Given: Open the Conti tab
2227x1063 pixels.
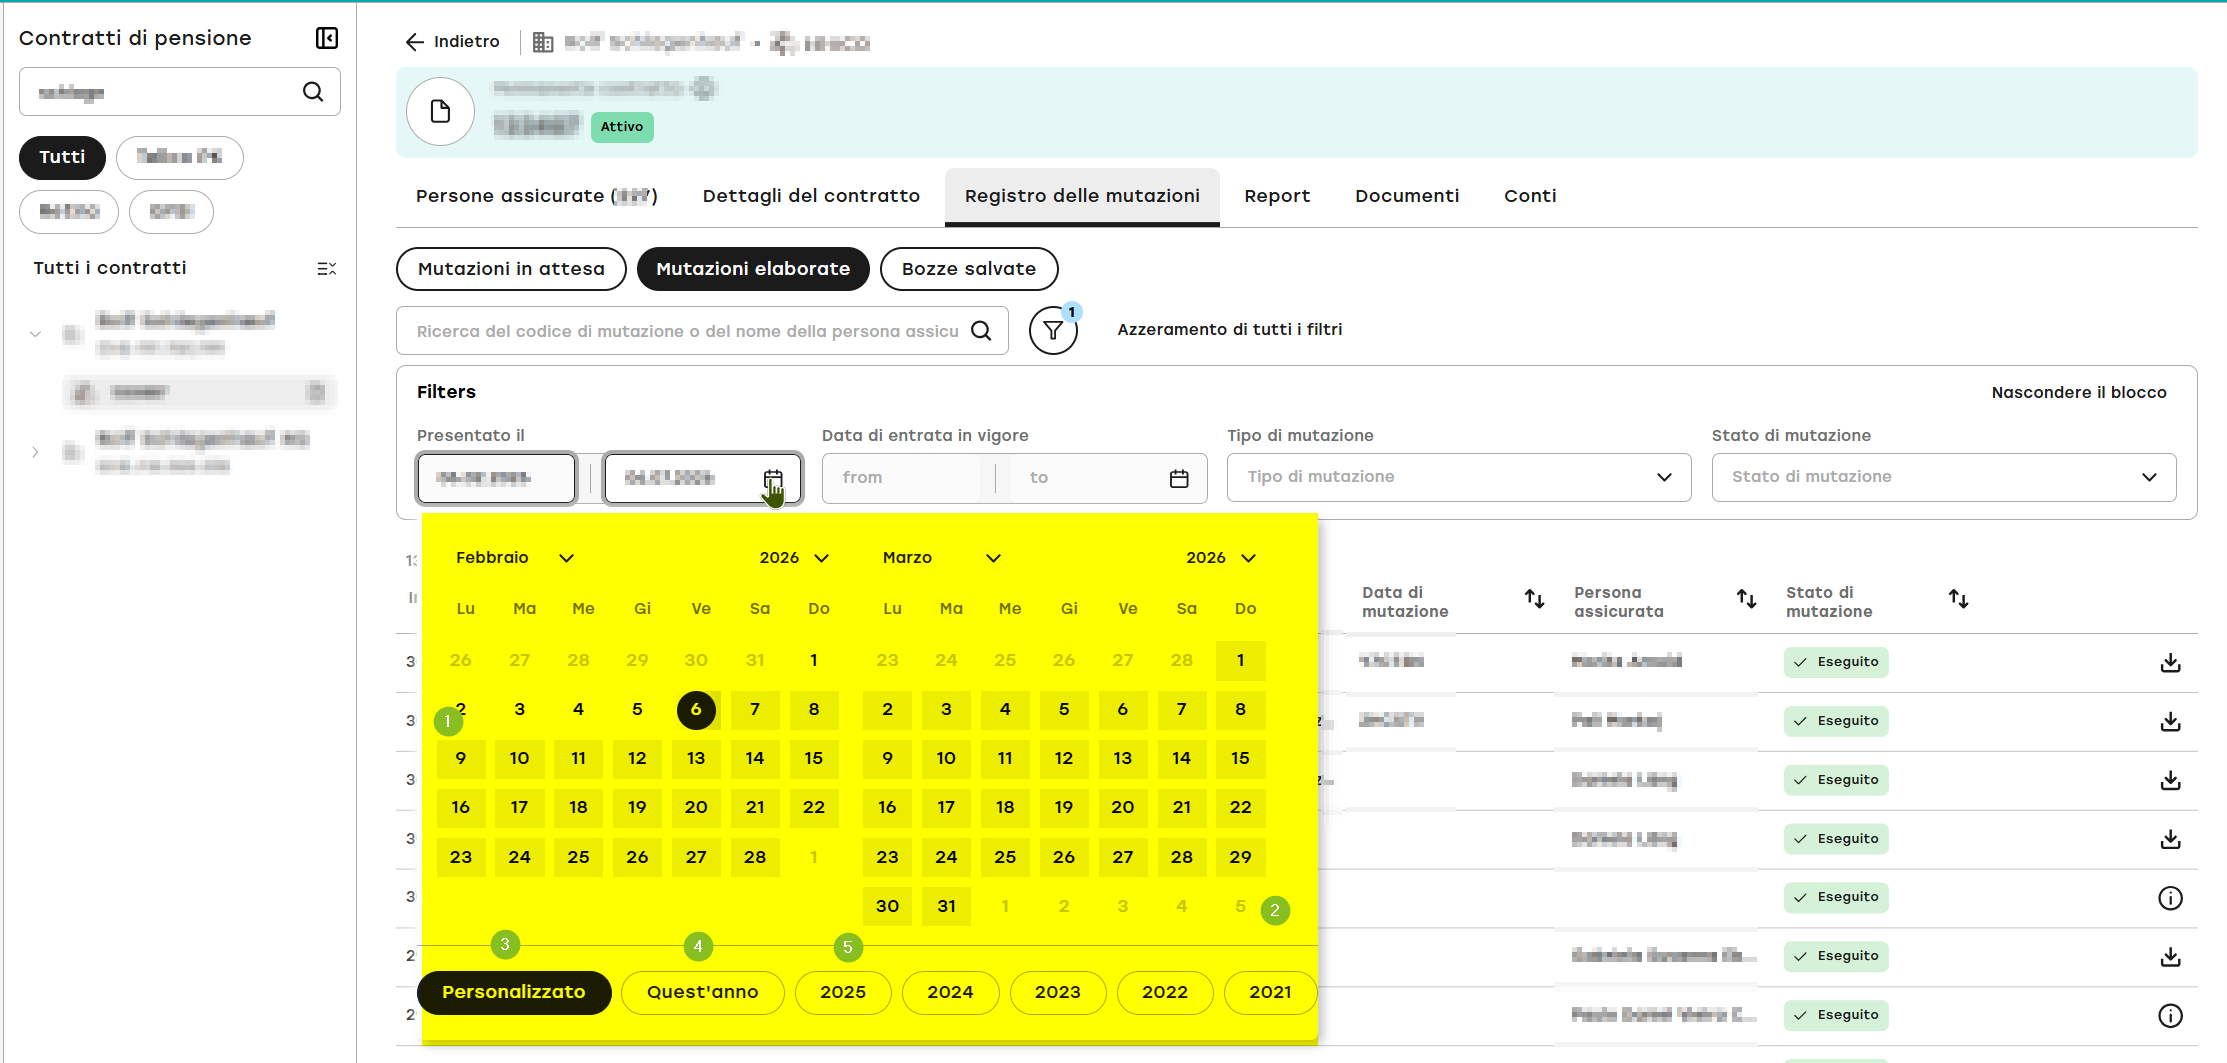Looking at the screenshot, I should [x=1530, y=197].
